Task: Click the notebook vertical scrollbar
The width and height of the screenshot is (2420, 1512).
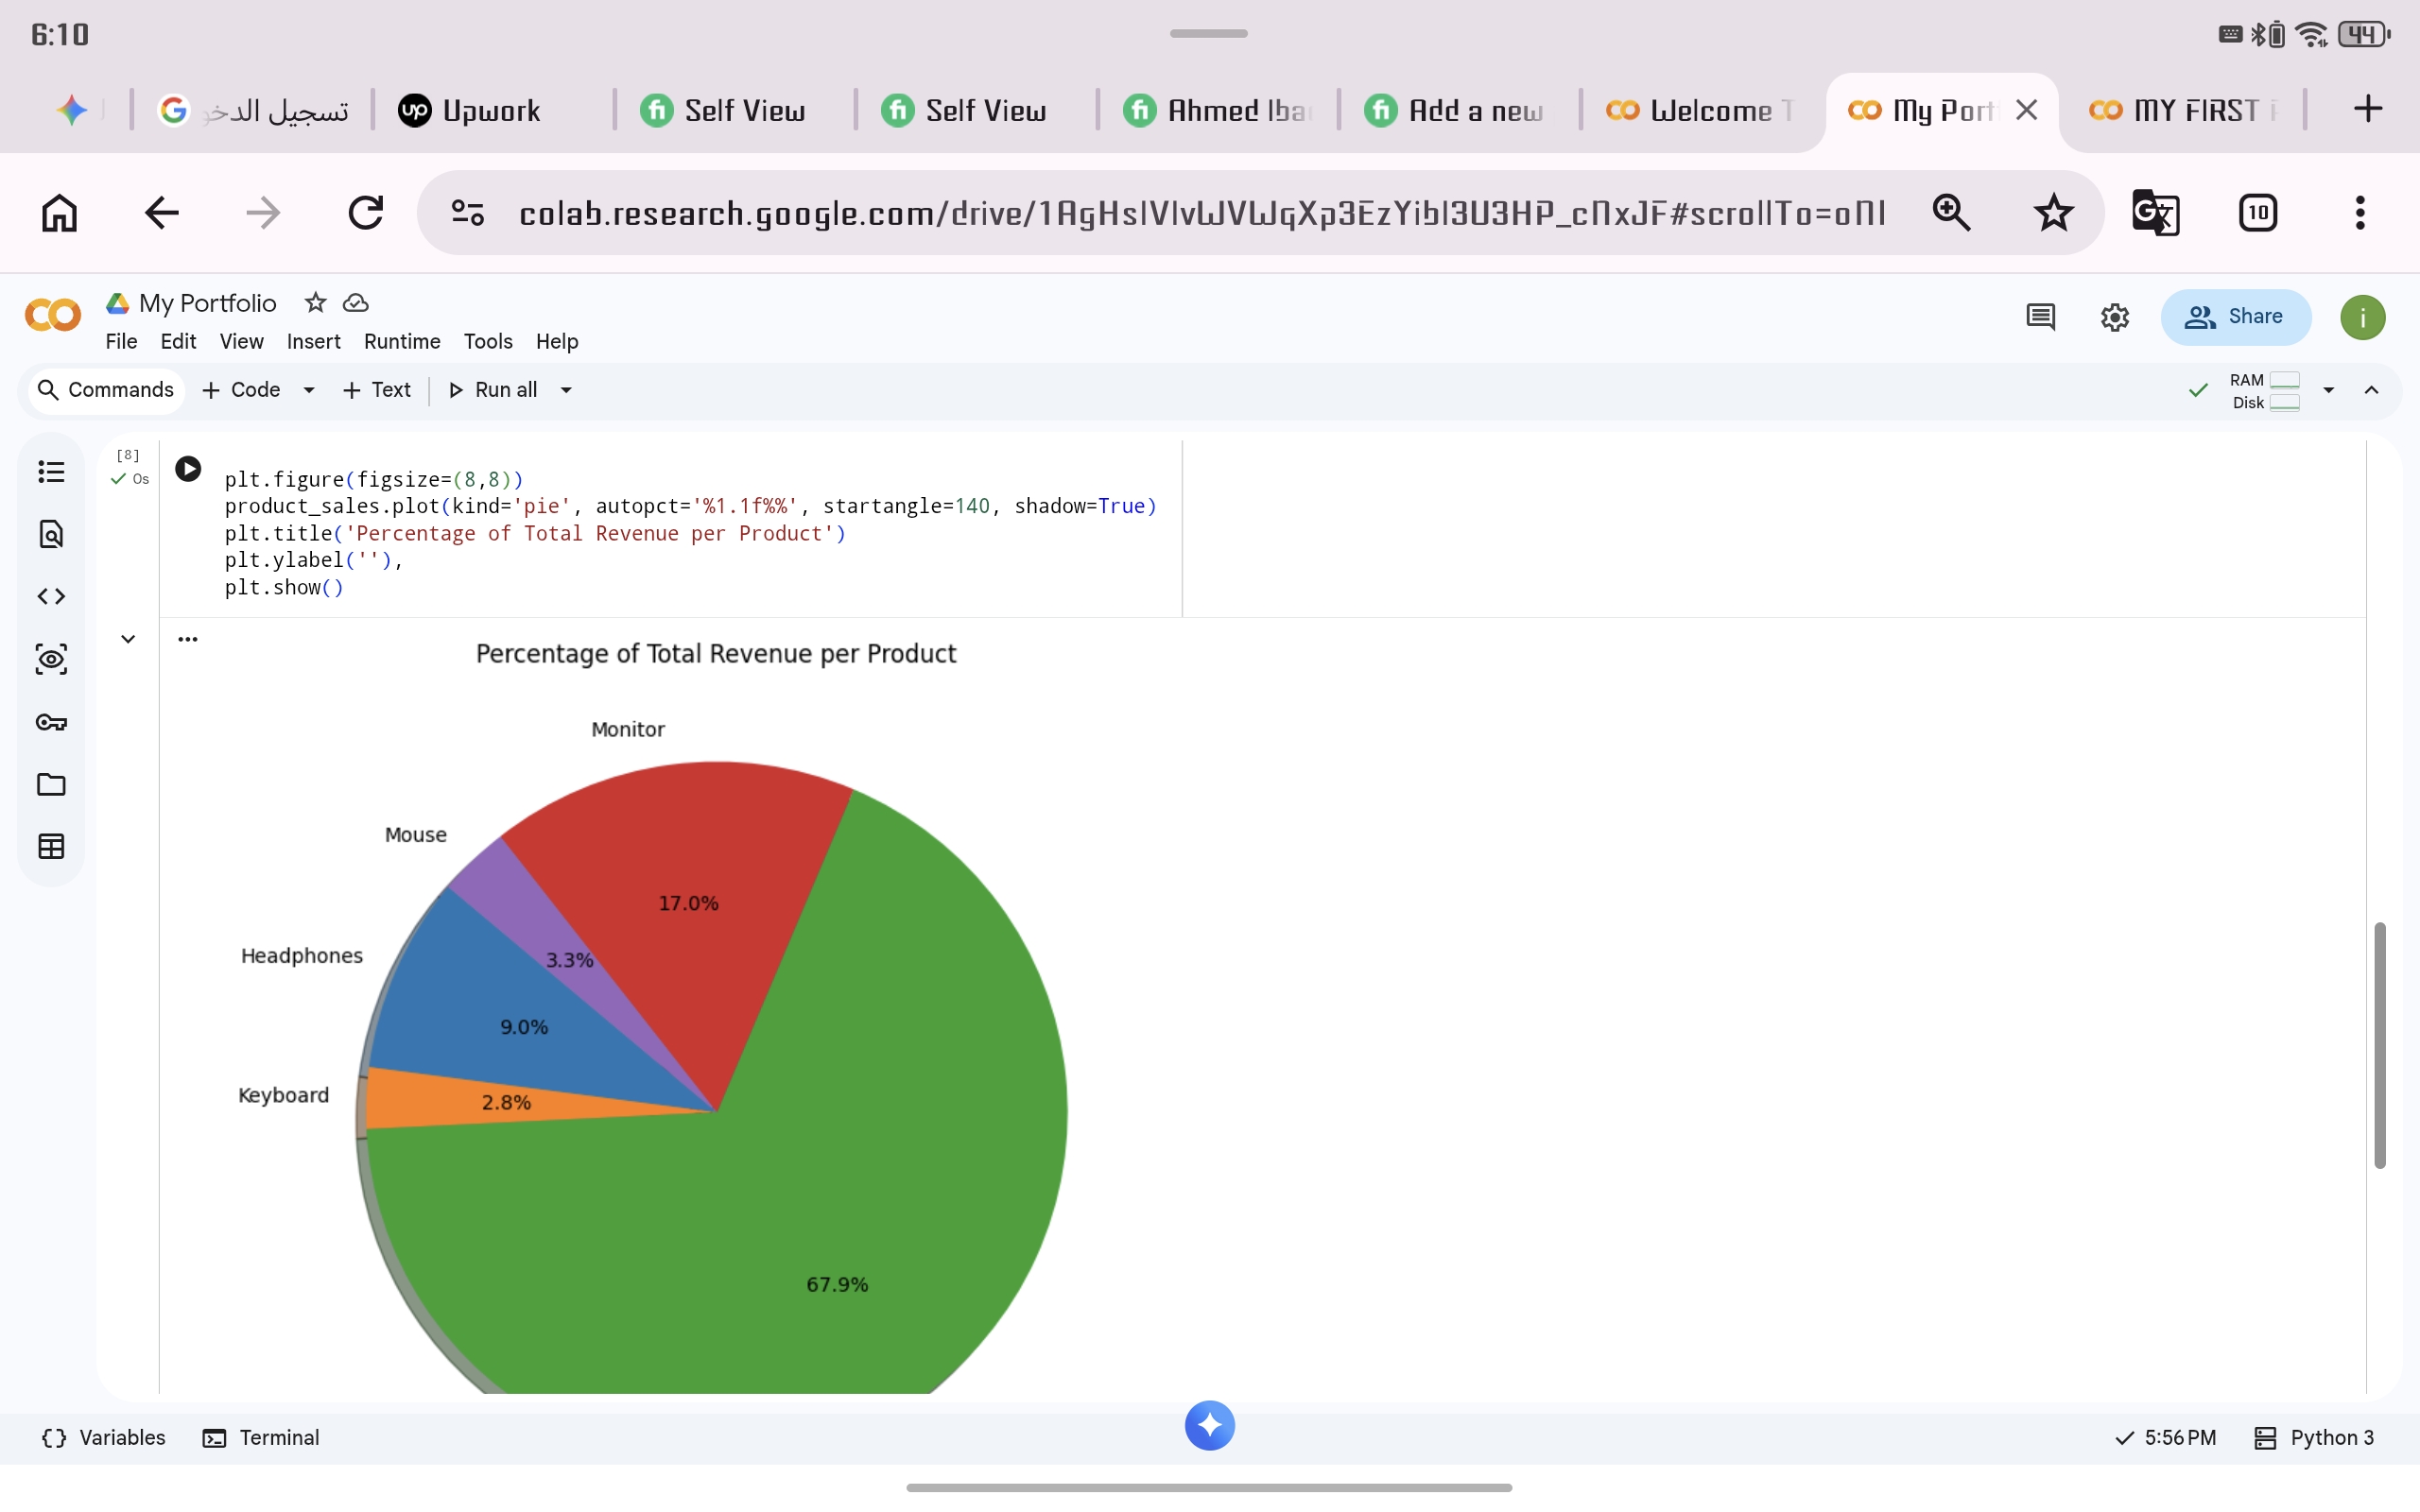Action: [x=2380, y=1045]
